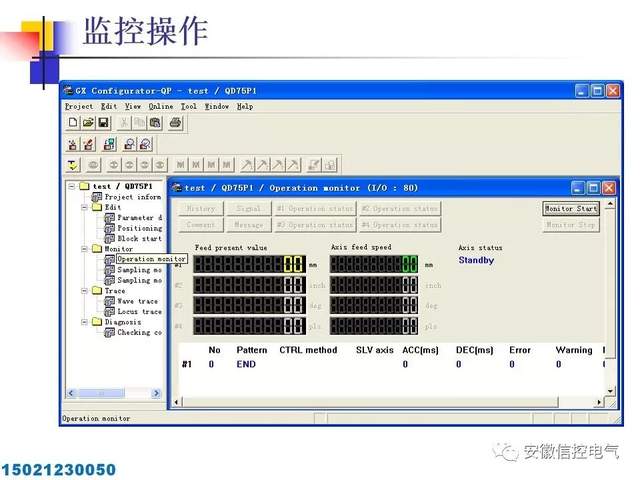
Task: Click axis #1 feed present value display
Action: pos(249,264)
